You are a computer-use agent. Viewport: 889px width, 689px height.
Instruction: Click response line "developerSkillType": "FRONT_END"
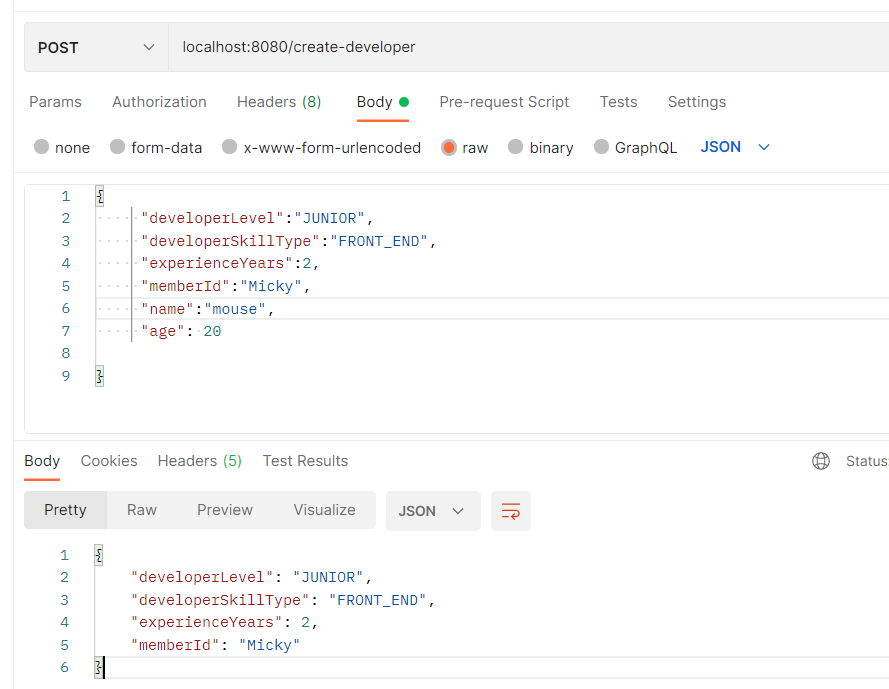283,600
